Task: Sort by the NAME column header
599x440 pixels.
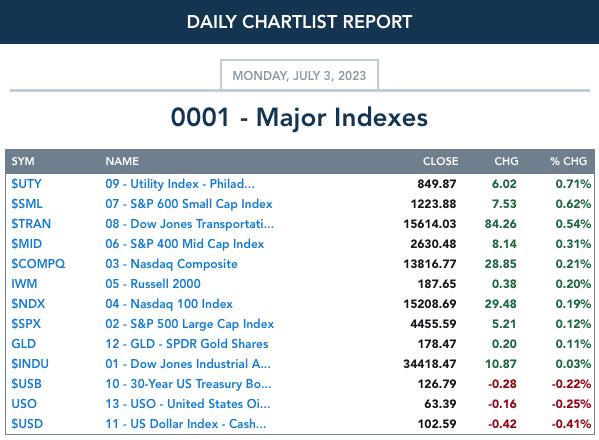Action: click(122, 161)
